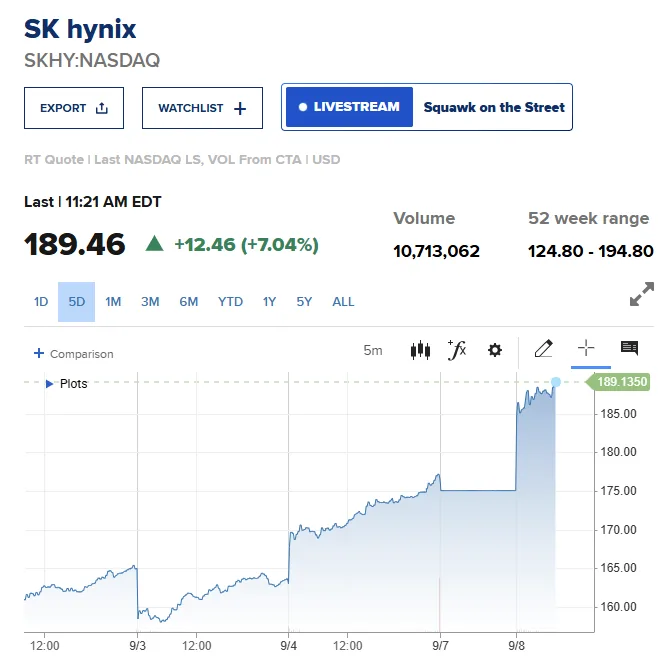Open the 5m interval selector
660x660 pixels.
pyautogui.click(x=373, y=350)
